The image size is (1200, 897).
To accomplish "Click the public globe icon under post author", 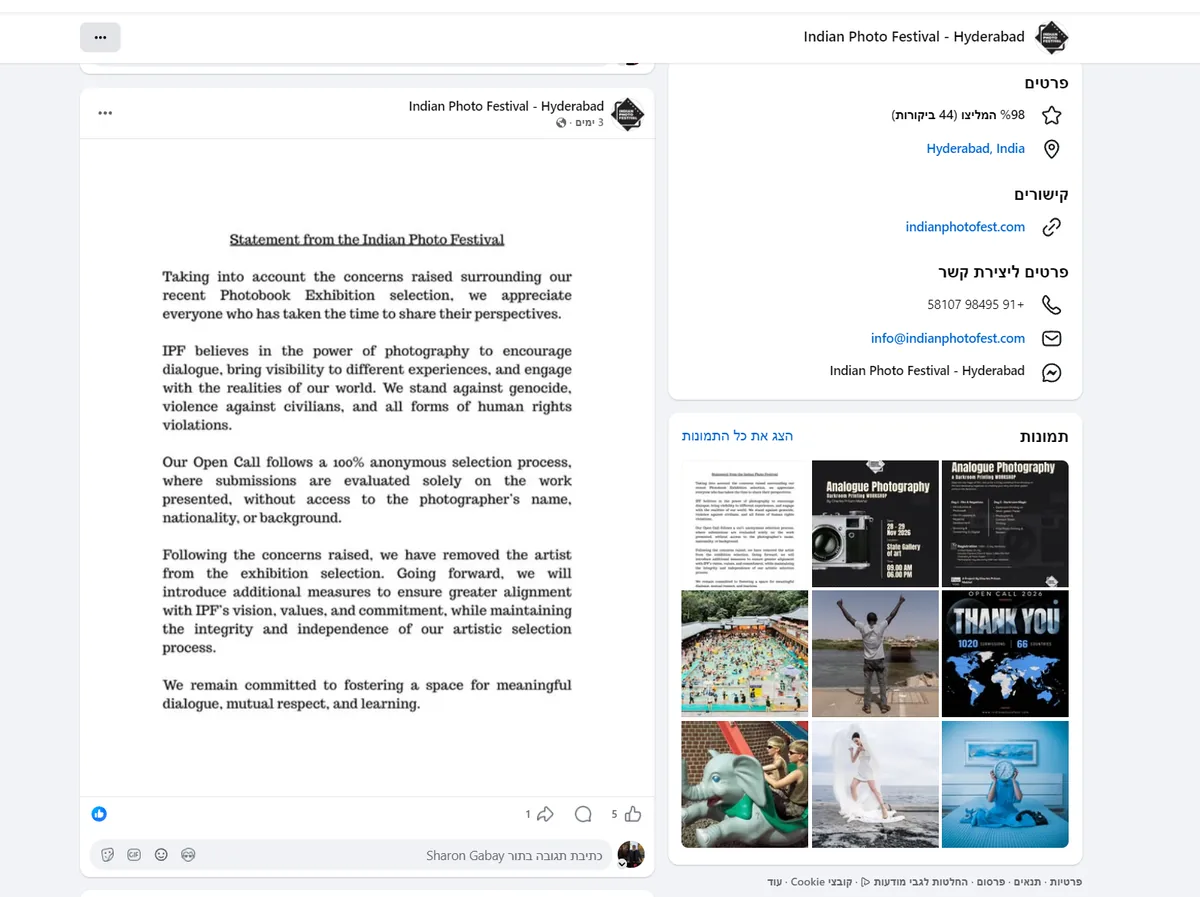I will pos(561,123).
